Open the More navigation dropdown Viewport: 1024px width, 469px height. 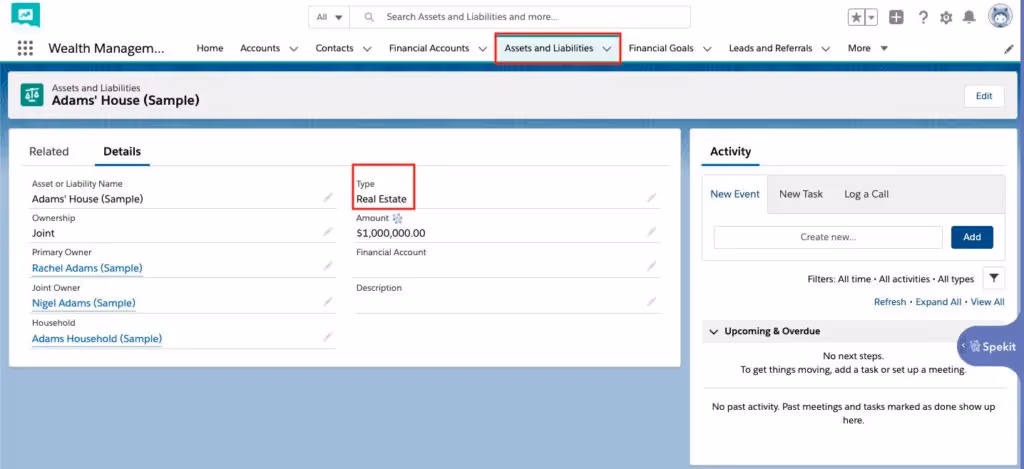(x=868, y=48)
